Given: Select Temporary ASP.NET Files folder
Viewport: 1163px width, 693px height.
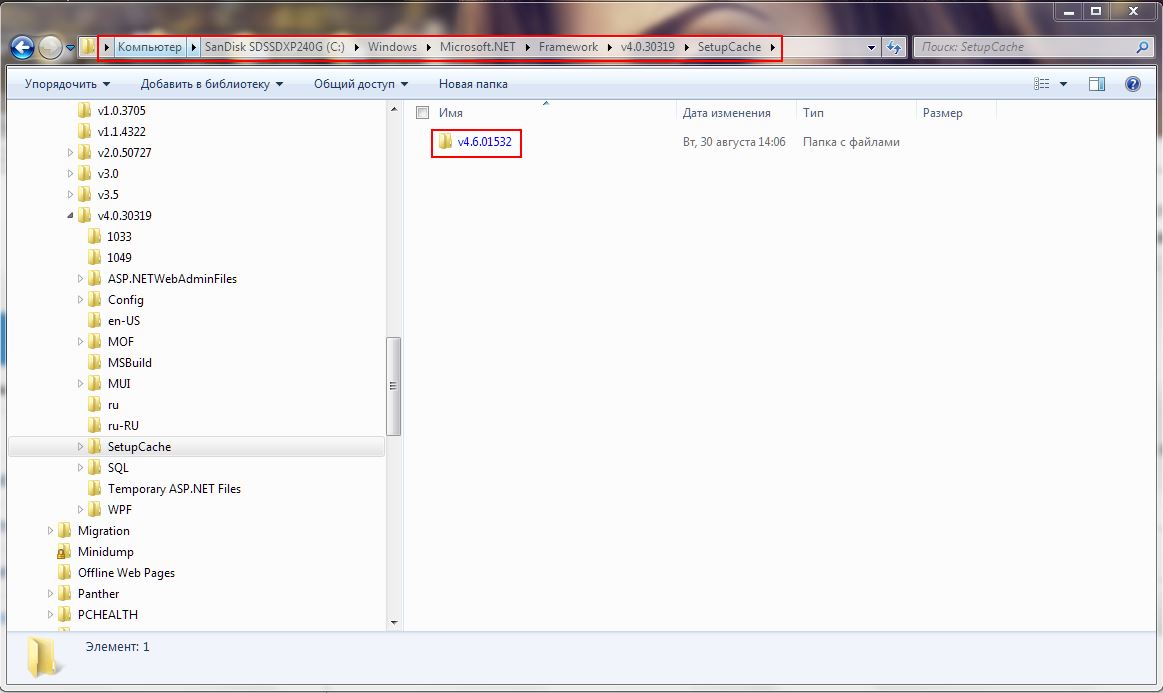Looking at the screenshot, I should point(174,489).
